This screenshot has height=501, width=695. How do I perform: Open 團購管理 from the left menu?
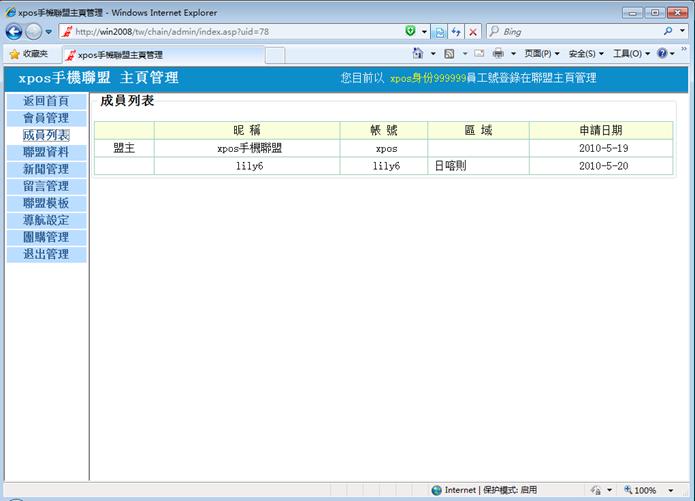pos(46,237)
